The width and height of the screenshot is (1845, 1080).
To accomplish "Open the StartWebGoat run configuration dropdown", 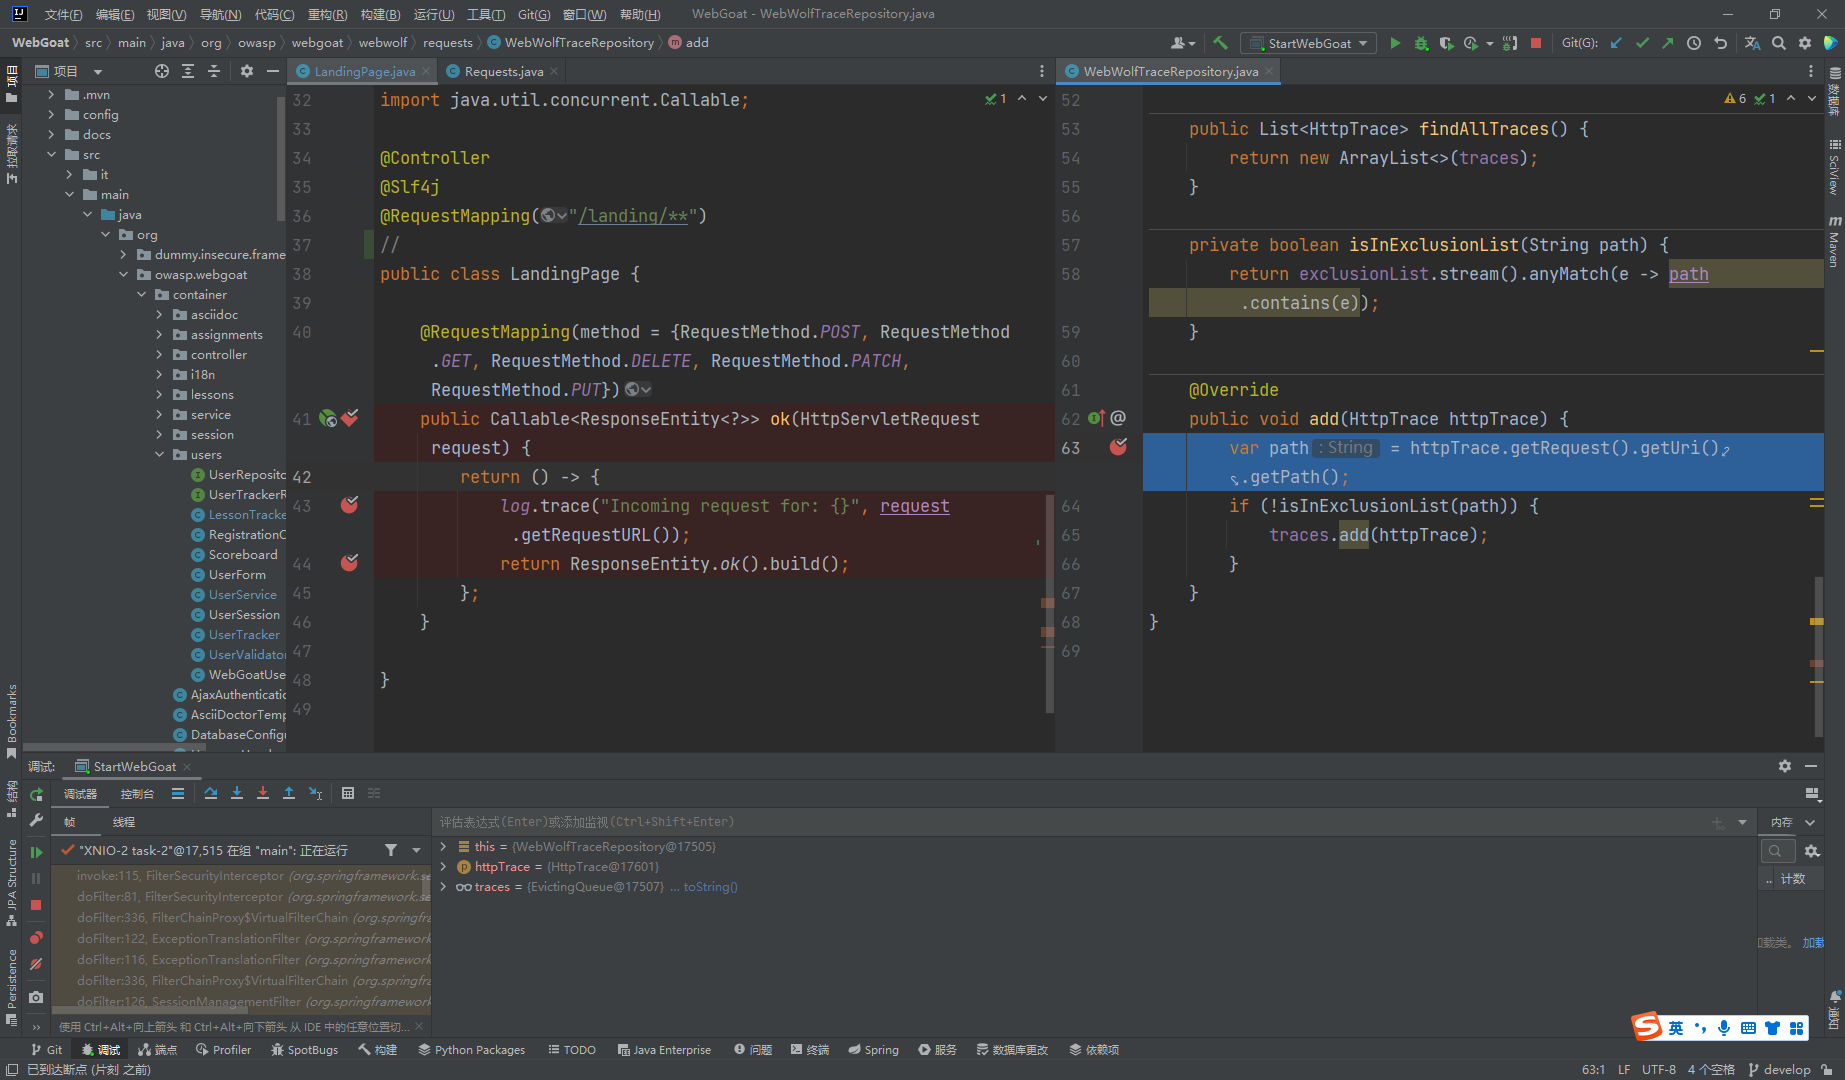I will pyautogui.click(x=1309, y=43).
